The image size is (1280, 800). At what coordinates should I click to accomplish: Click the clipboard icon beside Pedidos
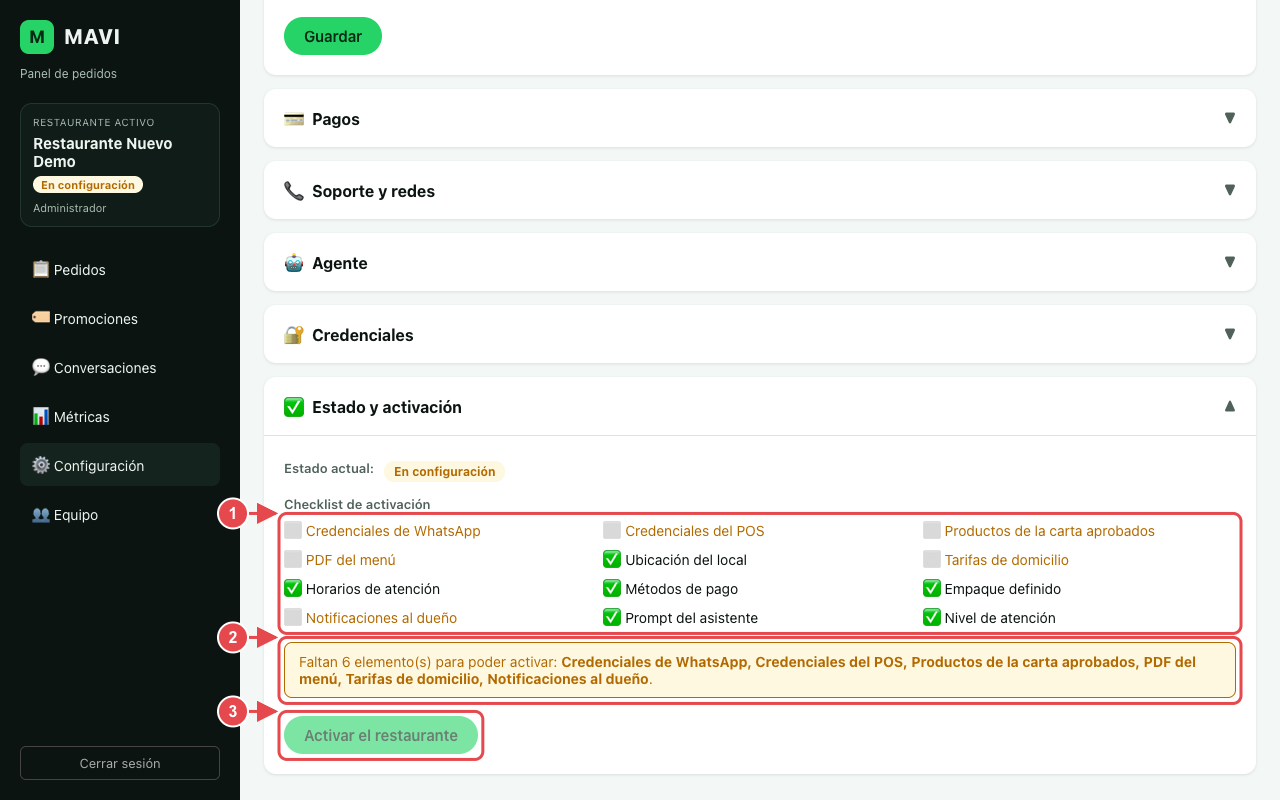(x=41, y=269)
